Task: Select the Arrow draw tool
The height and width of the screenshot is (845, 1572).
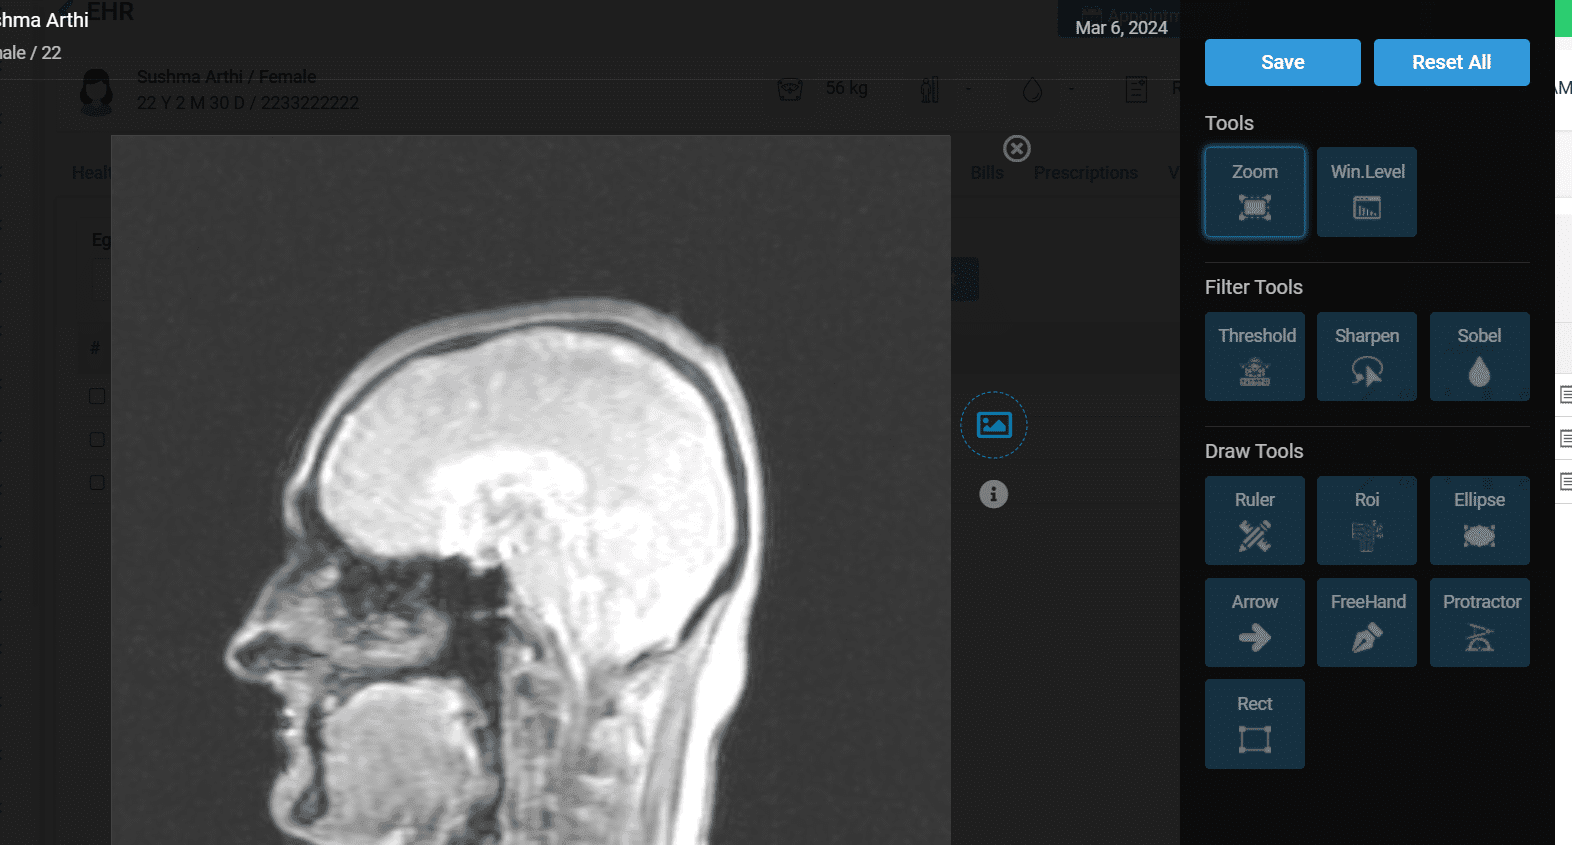Action: coord(1254,622)
